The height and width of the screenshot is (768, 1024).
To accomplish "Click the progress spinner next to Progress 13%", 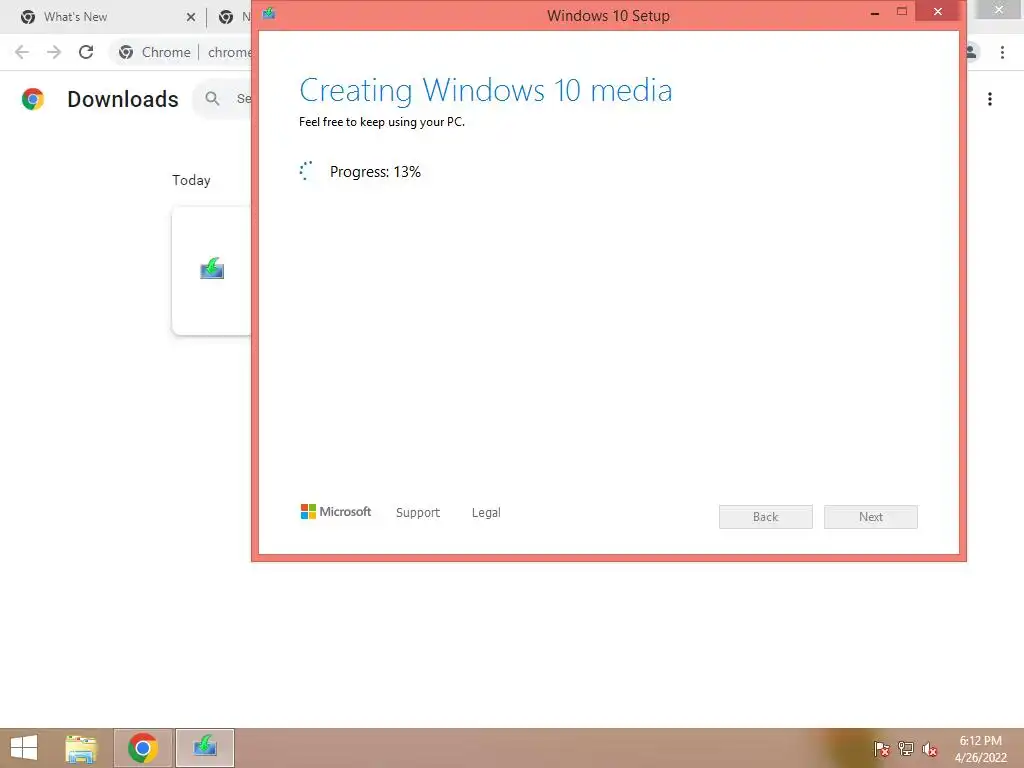I will tap(306, 171).
